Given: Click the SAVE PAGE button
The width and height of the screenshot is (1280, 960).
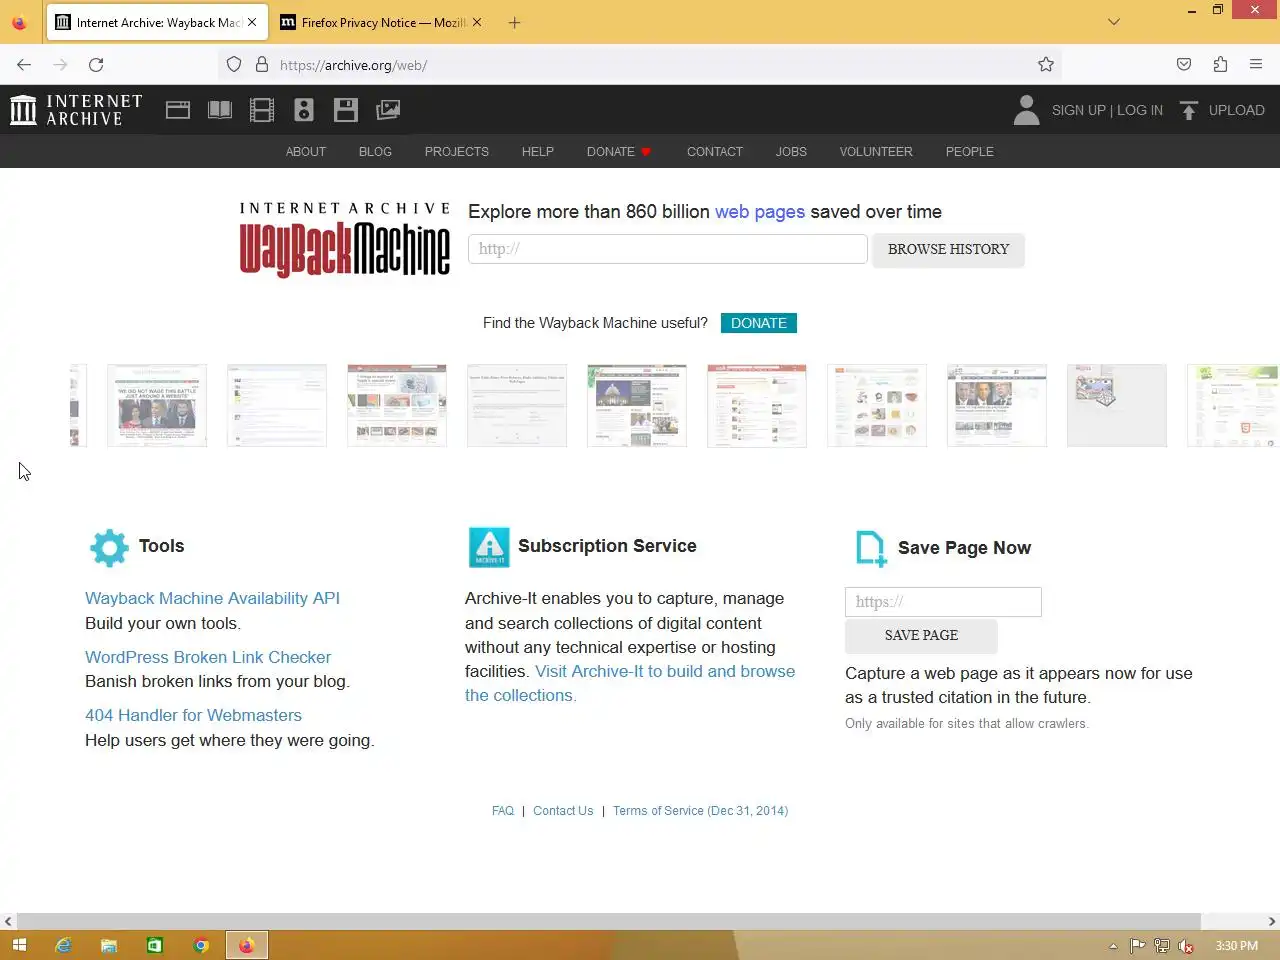Looking at the screenshot, I should tap(921, 636).
